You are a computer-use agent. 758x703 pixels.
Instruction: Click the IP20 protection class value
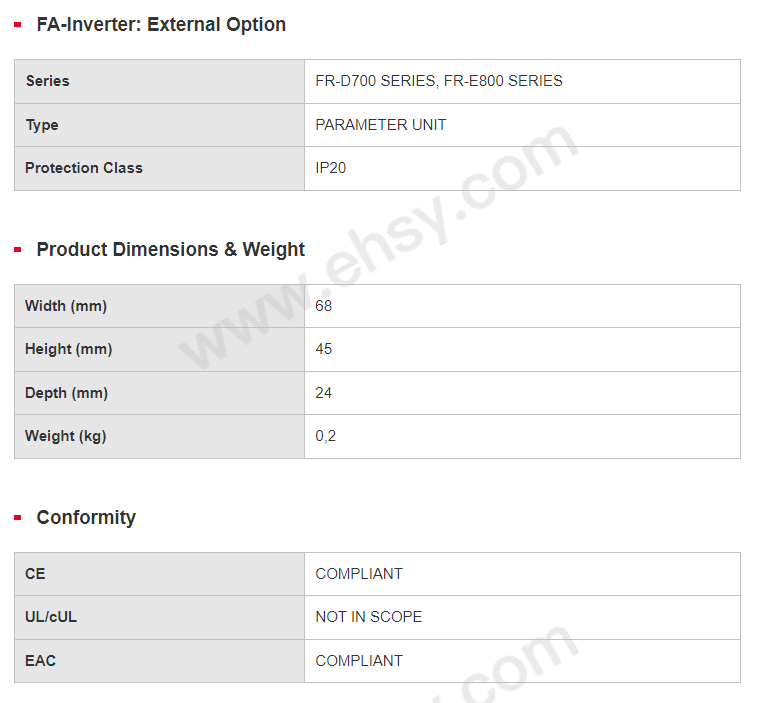(x=331, y=168)
